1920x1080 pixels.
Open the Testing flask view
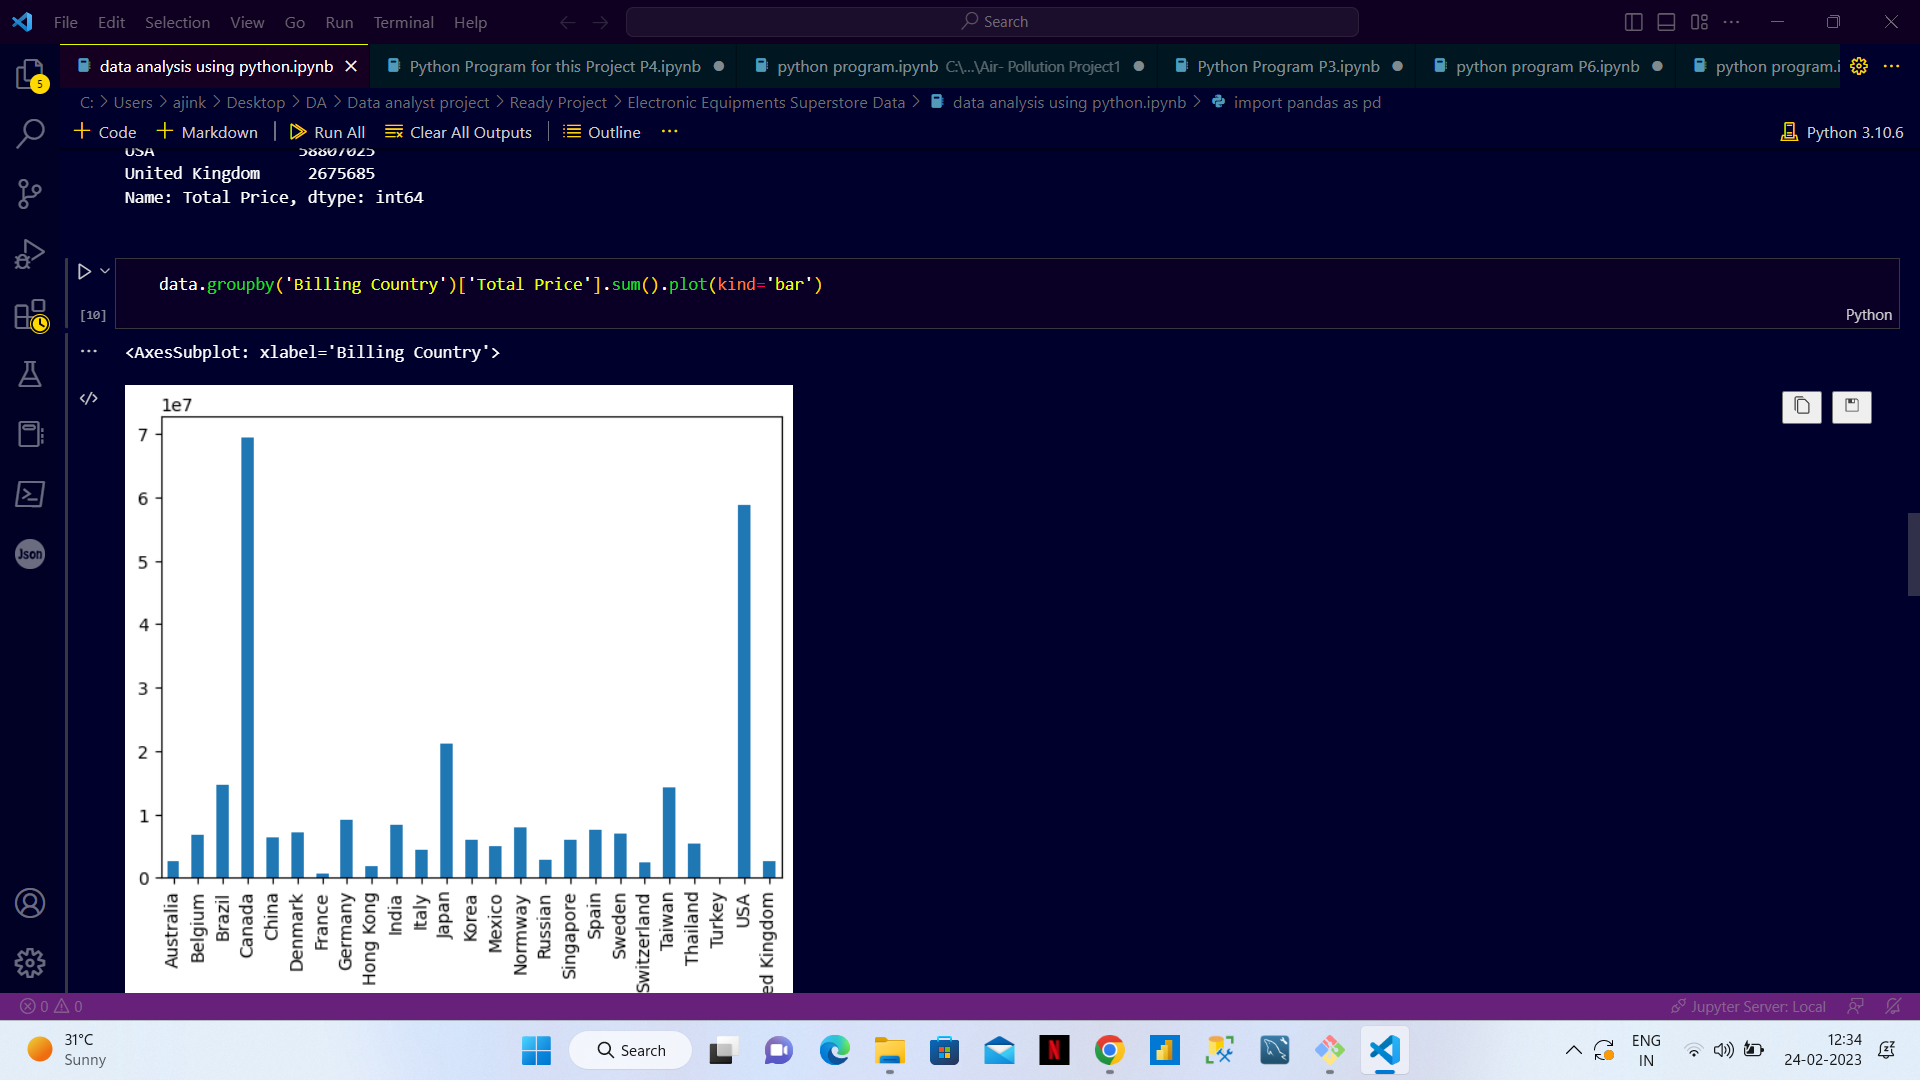pos(31,374)
